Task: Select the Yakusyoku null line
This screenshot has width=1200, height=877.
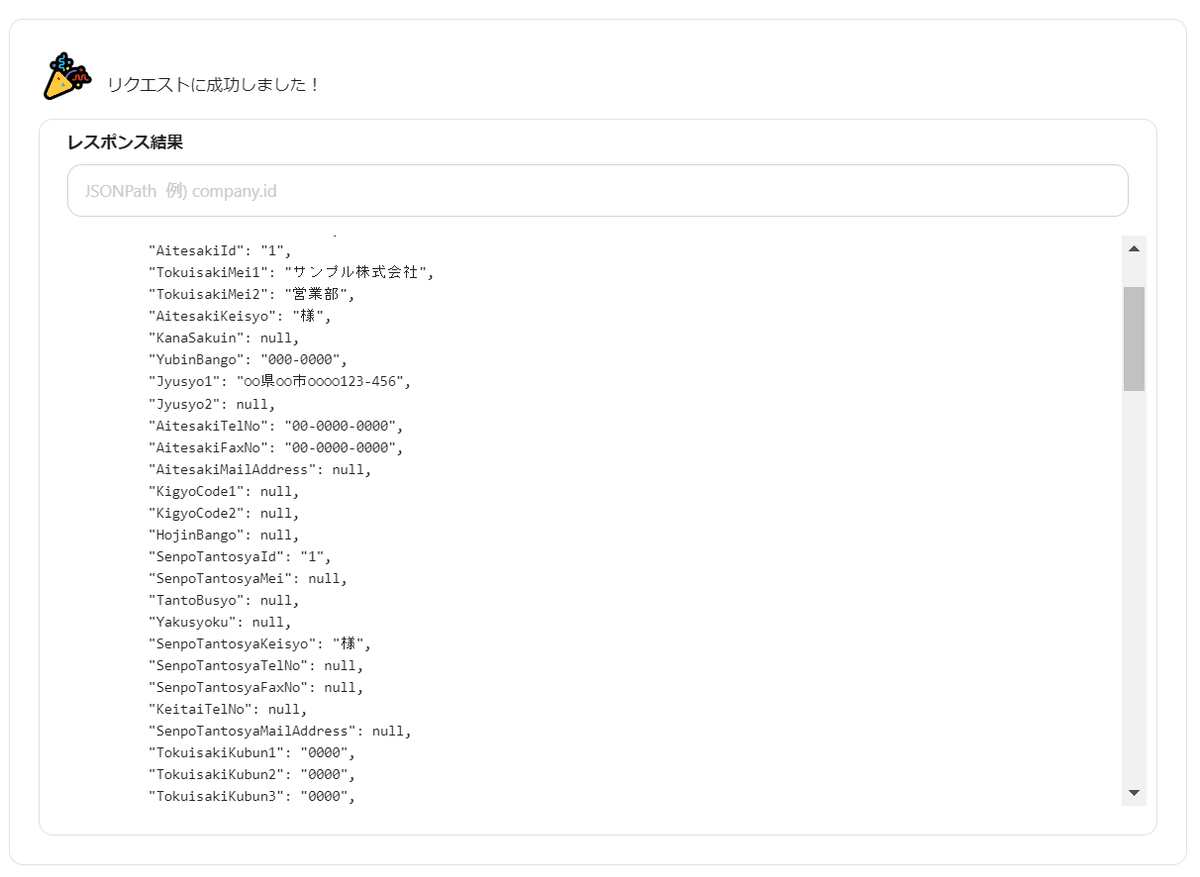Action: [x=219, y=622]
